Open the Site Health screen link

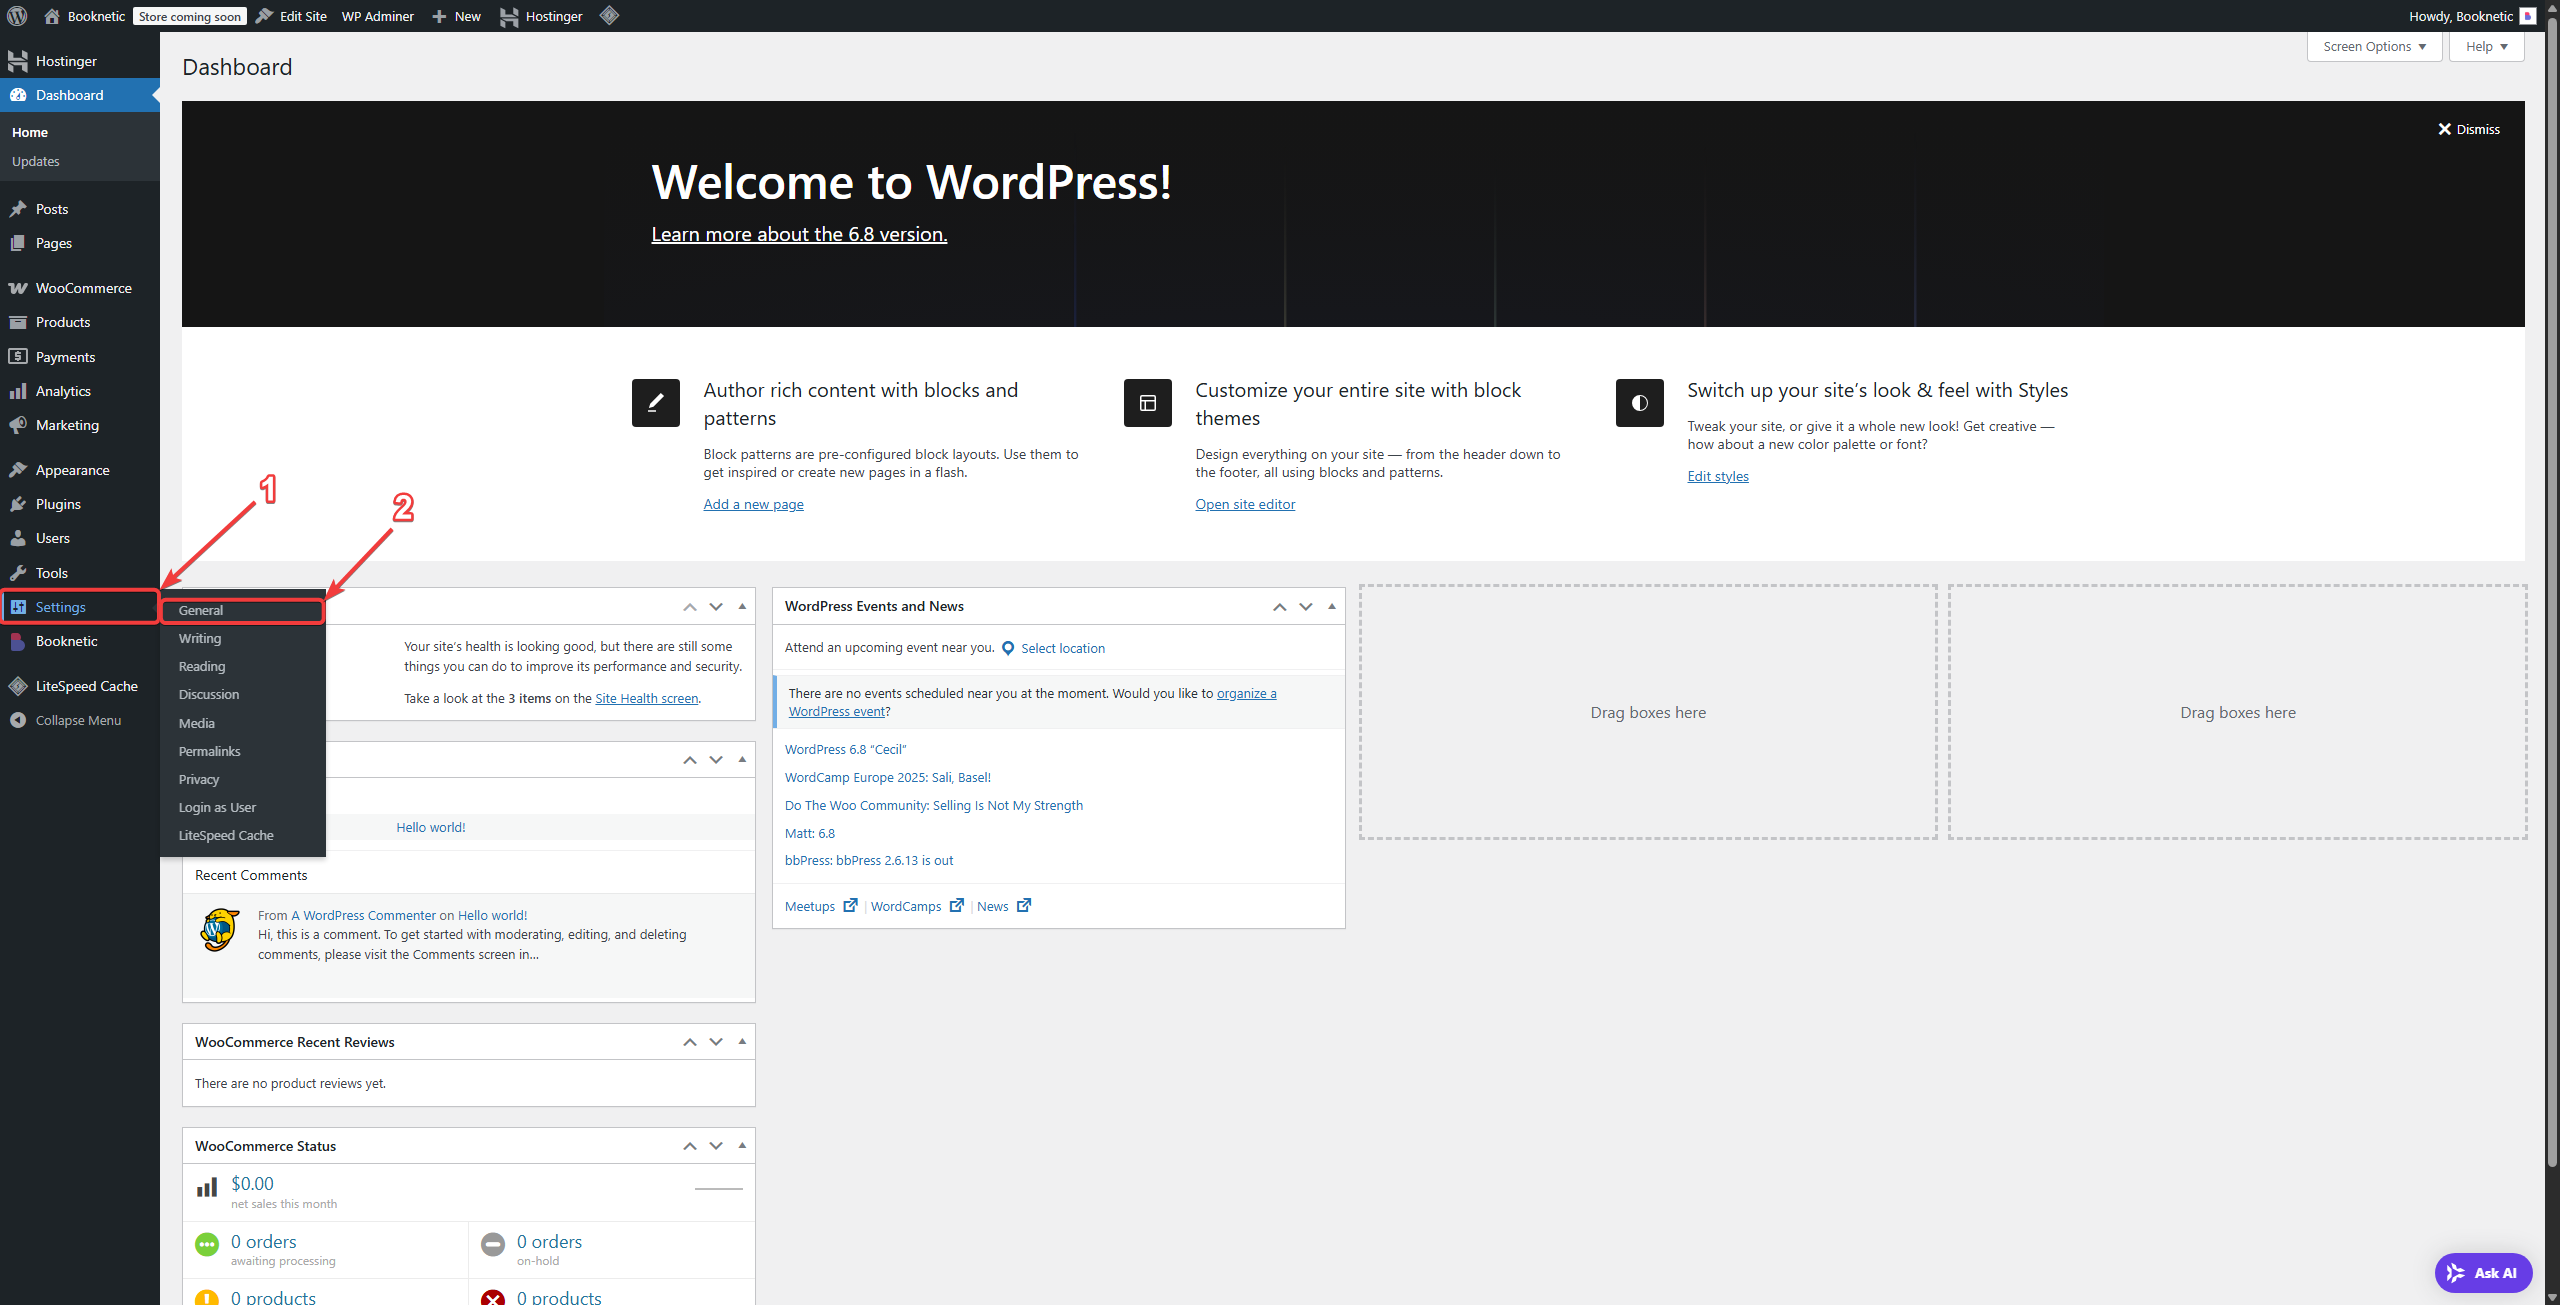tap(647, 698)
